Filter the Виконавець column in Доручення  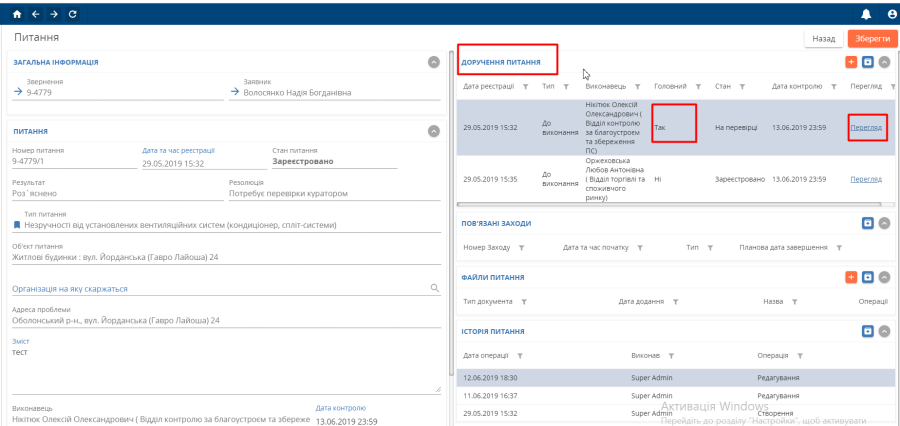tap(637, 86)
